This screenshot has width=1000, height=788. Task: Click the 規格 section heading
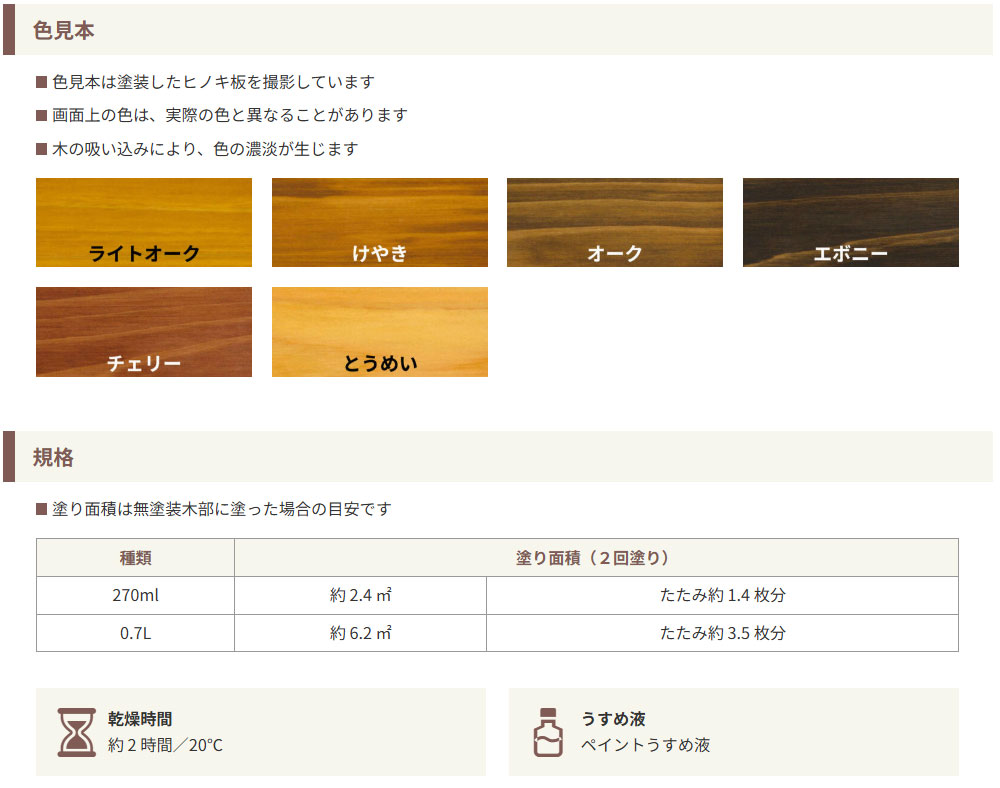tap(54, 458)
